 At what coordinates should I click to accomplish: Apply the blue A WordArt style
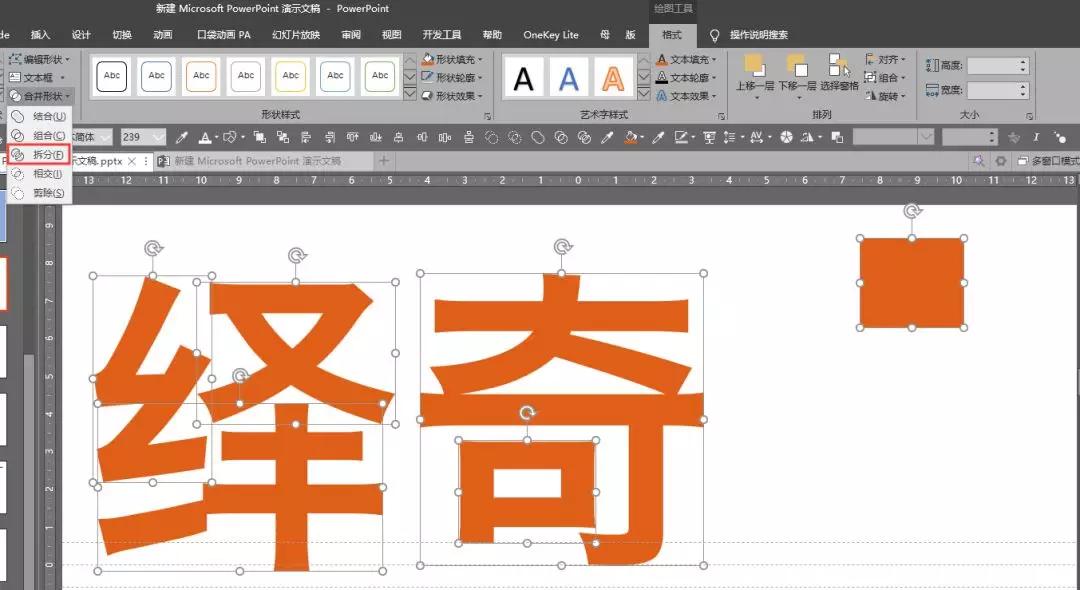568,78
